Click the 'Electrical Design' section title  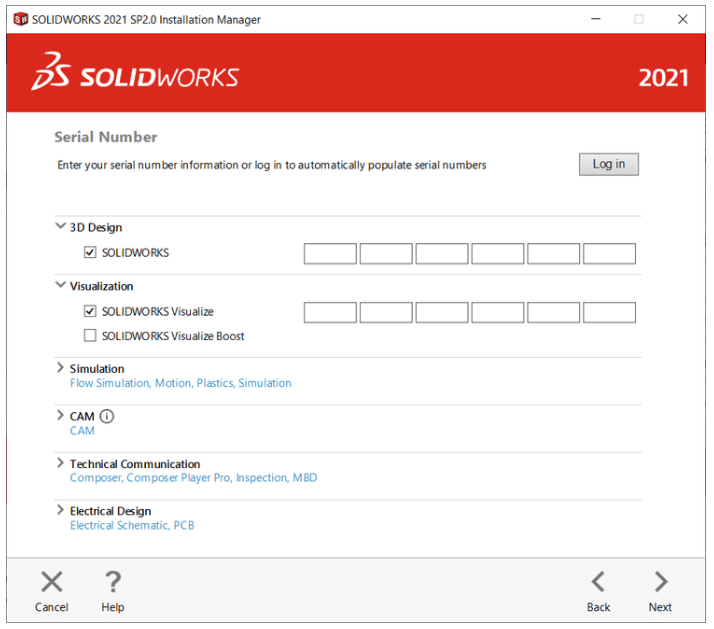point(110,511)
